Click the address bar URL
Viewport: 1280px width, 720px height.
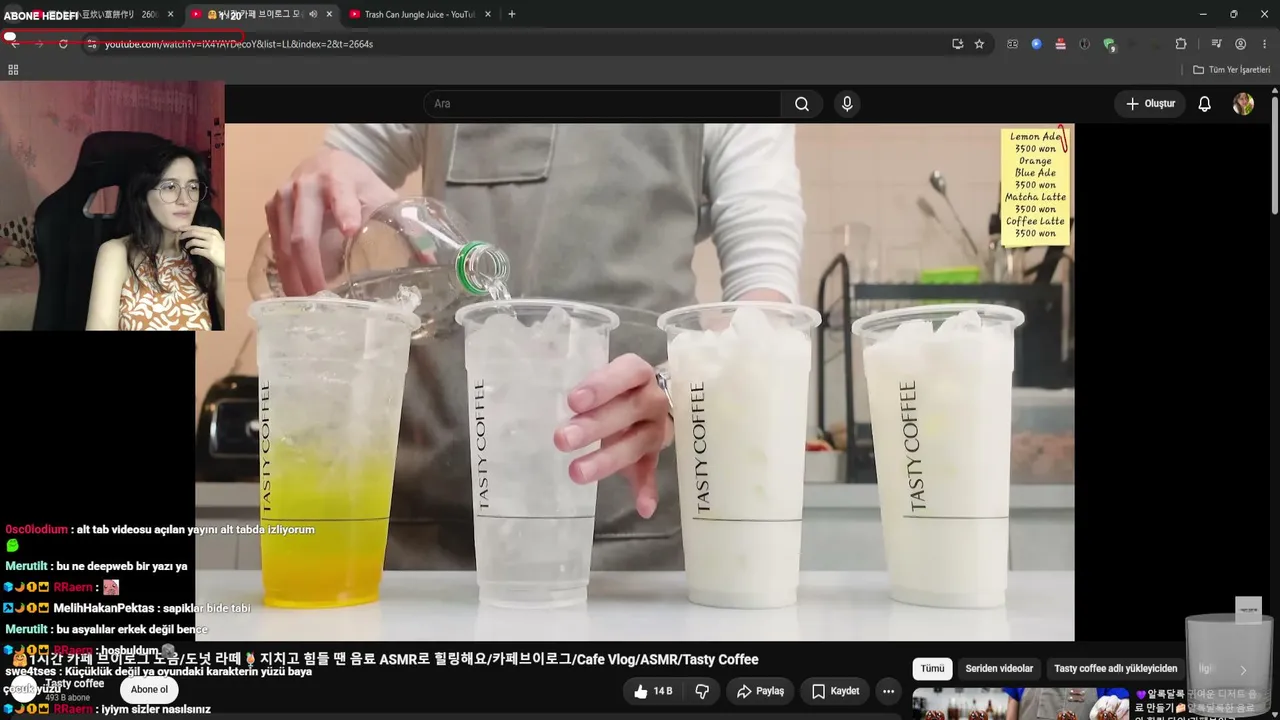(x=239, y=44)
